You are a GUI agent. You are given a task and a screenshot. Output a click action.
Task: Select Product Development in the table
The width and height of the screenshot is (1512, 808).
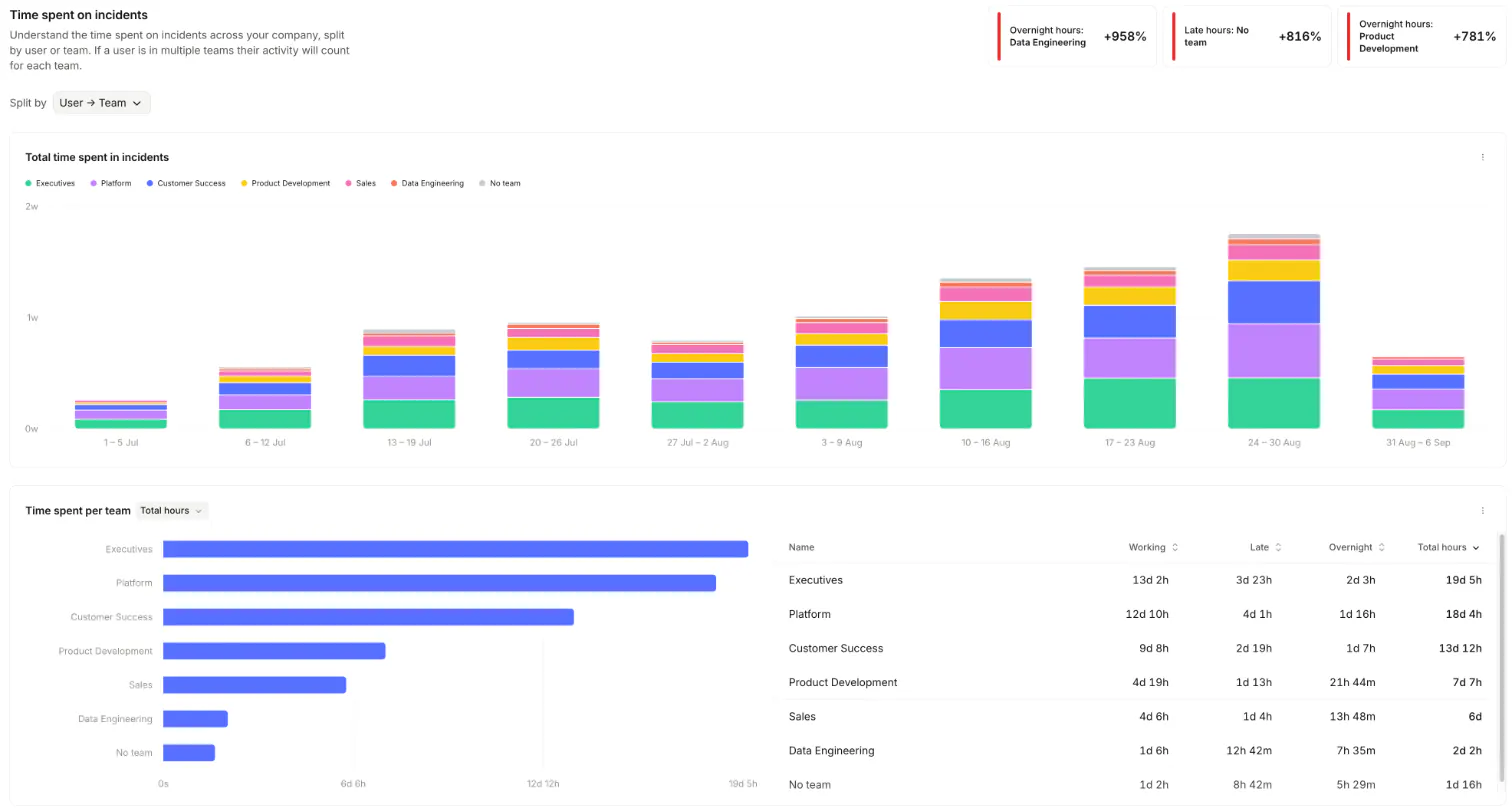pyautogui.click(x=843, y=682)
